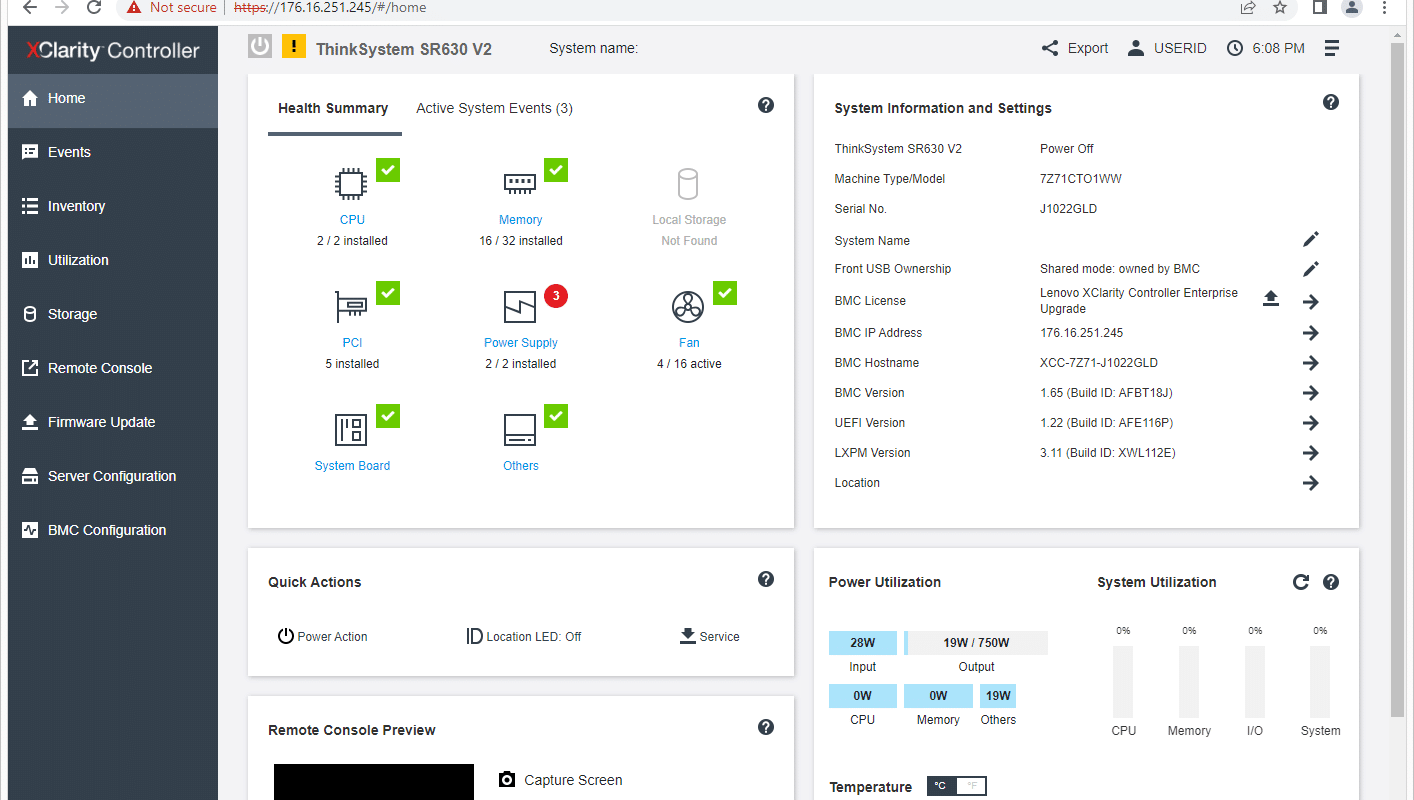Click the PCI health icon
Screen dimensions: 1414x800
(351, 306)
